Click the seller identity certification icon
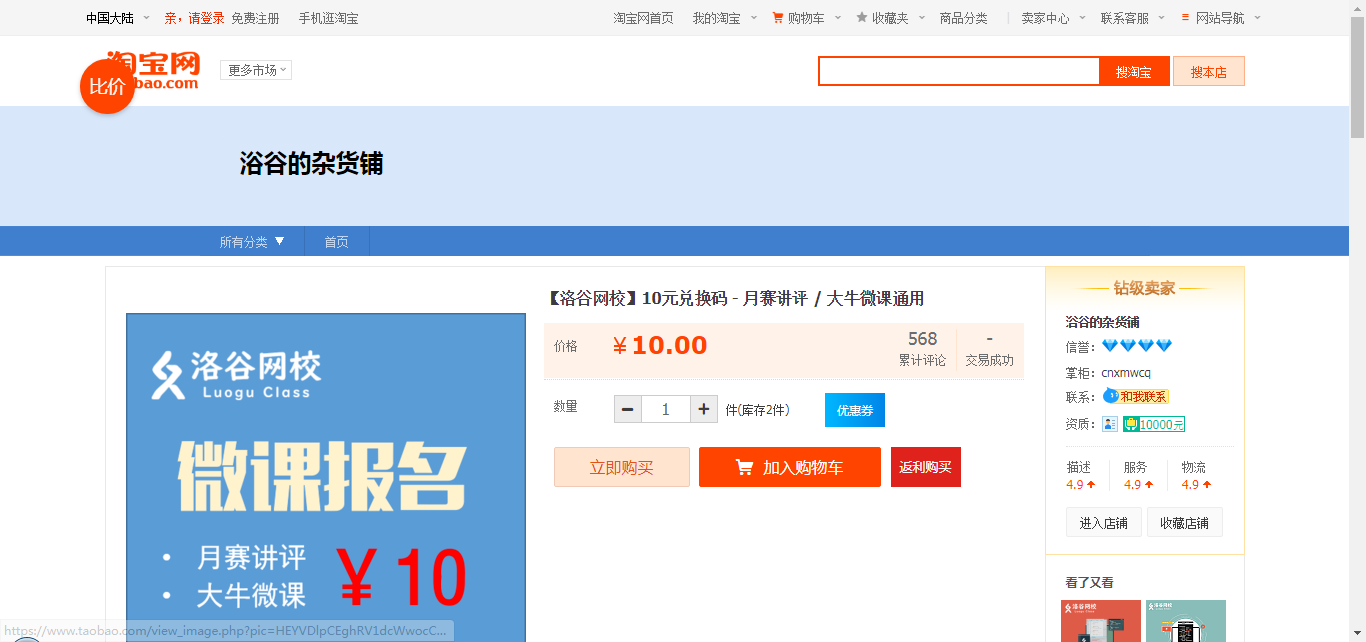Viewport: 1366px width, 642px height. [1110, 424]
